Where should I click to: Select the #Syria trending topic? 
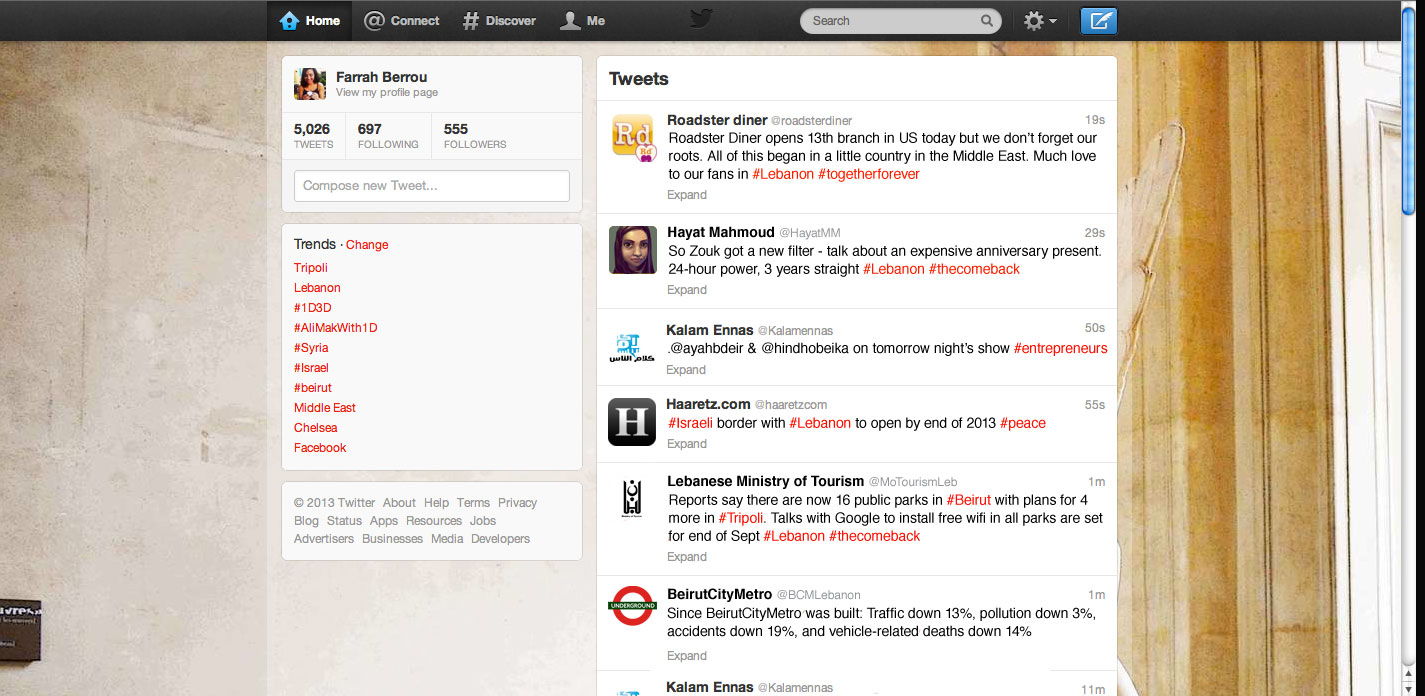311,348
